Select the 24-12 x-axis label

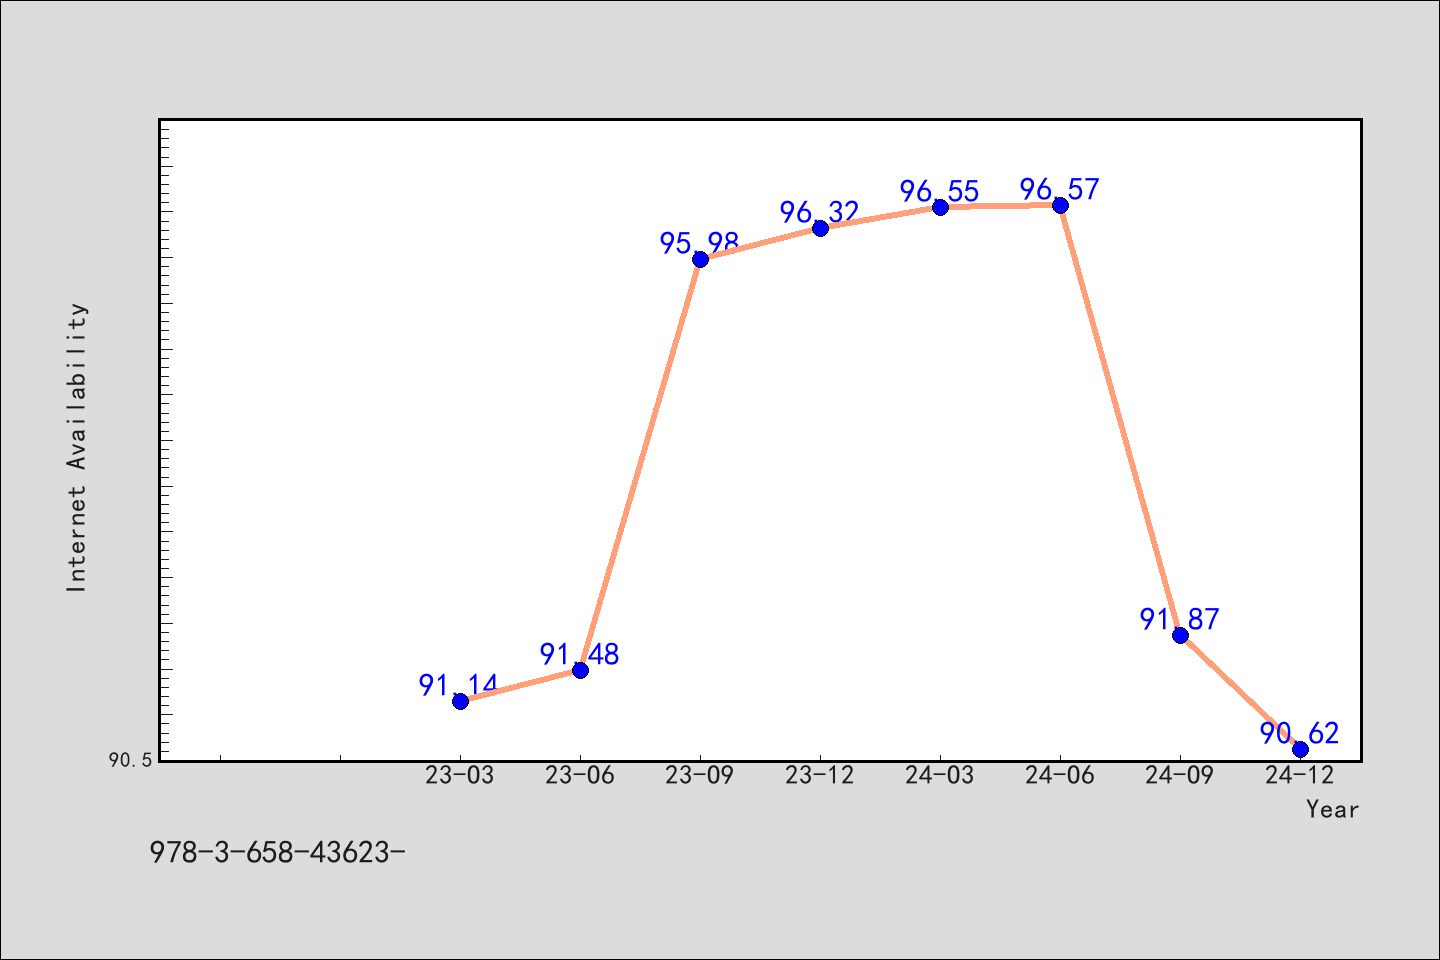(x=1300, y=776)
